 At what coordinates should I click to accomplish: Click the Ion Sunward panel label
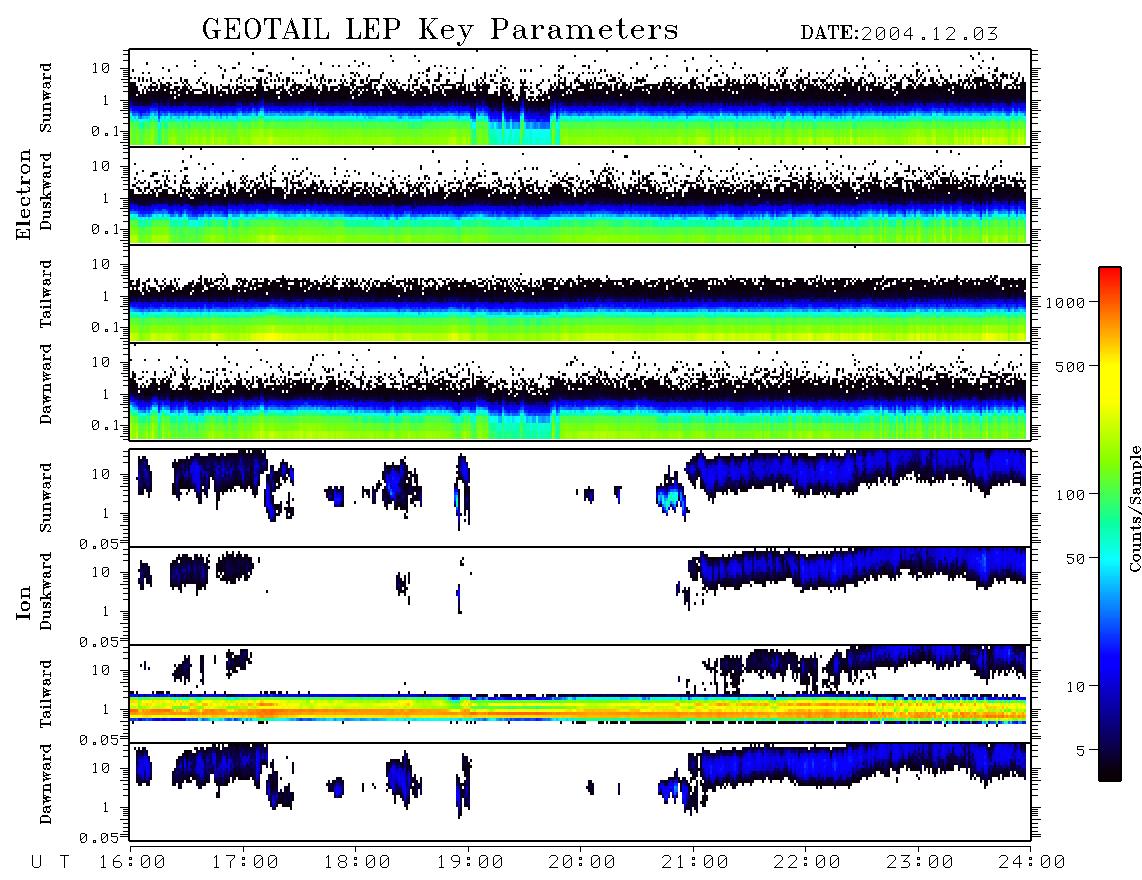coord(46,497)
